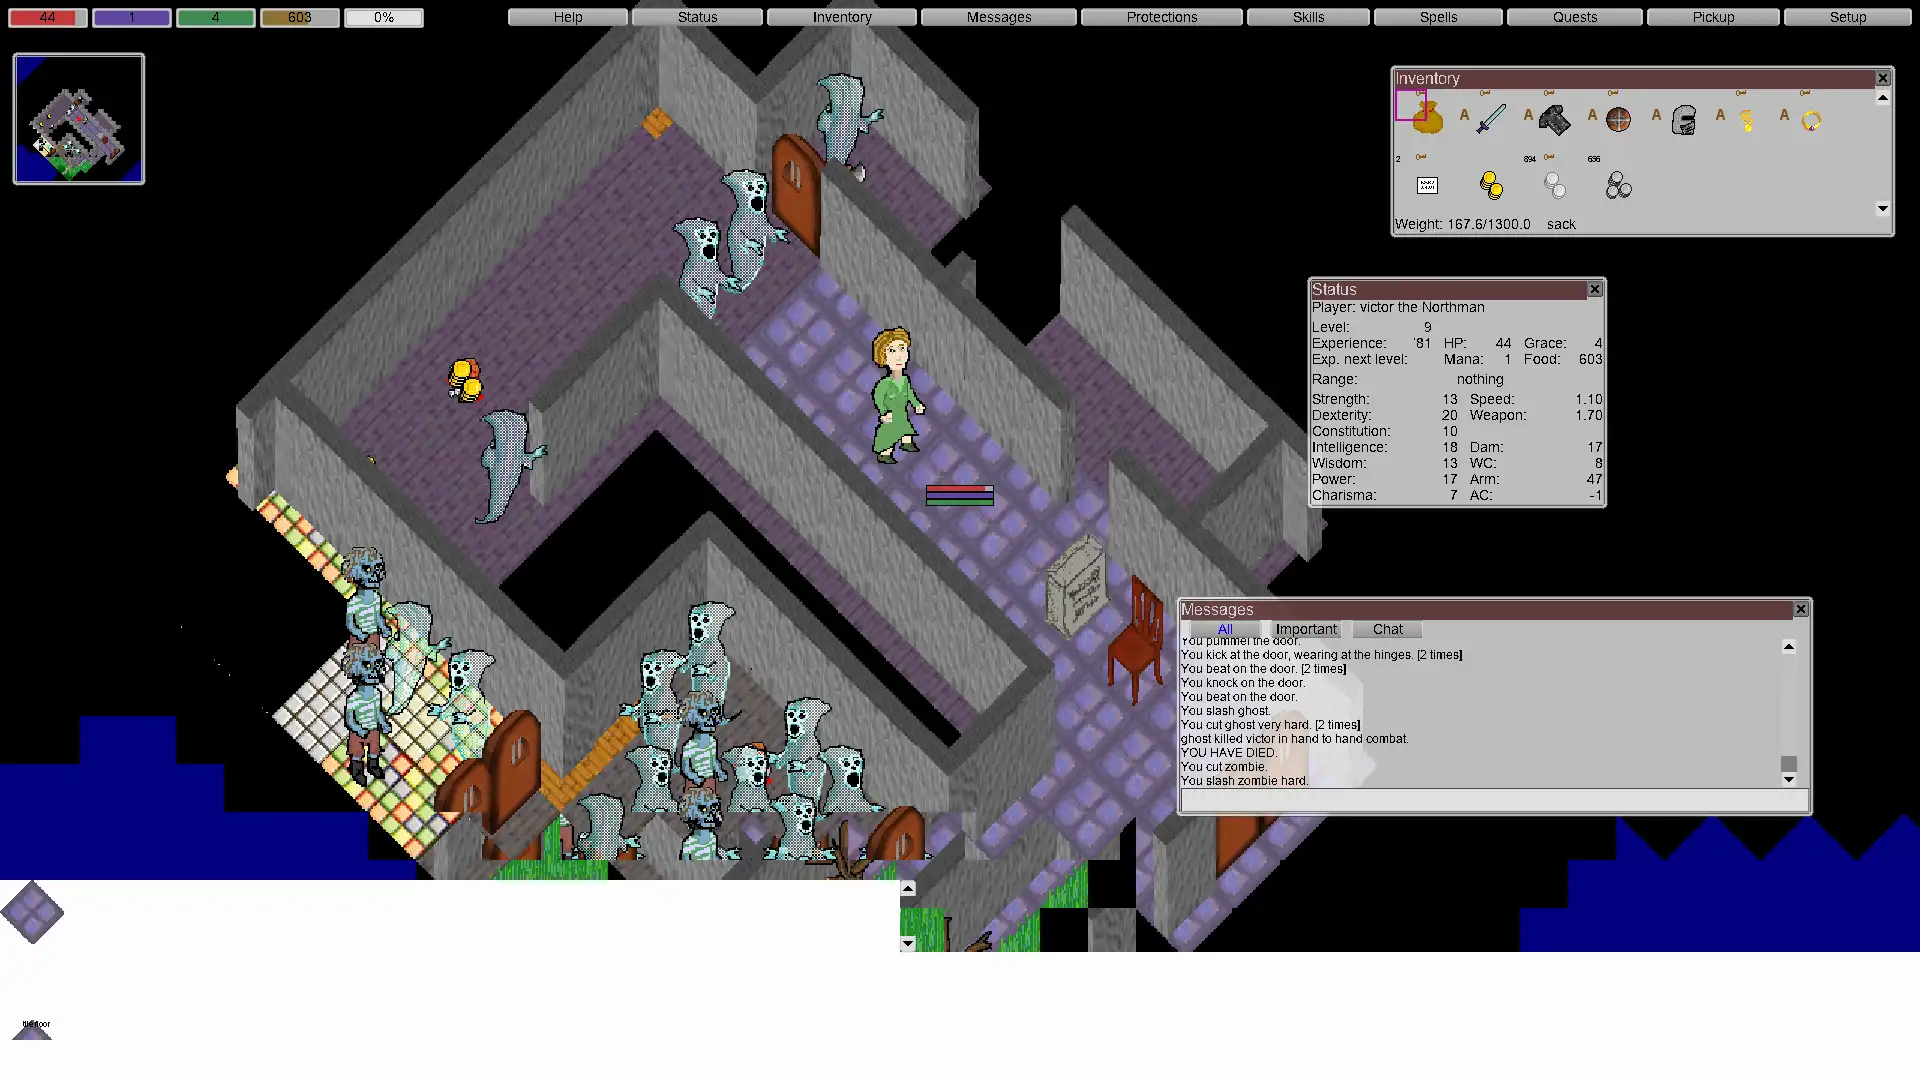Viewport: 1920px width, 1080px height.
Task: Select the bag/sack icon in inventory
Action: [1428, 120]
